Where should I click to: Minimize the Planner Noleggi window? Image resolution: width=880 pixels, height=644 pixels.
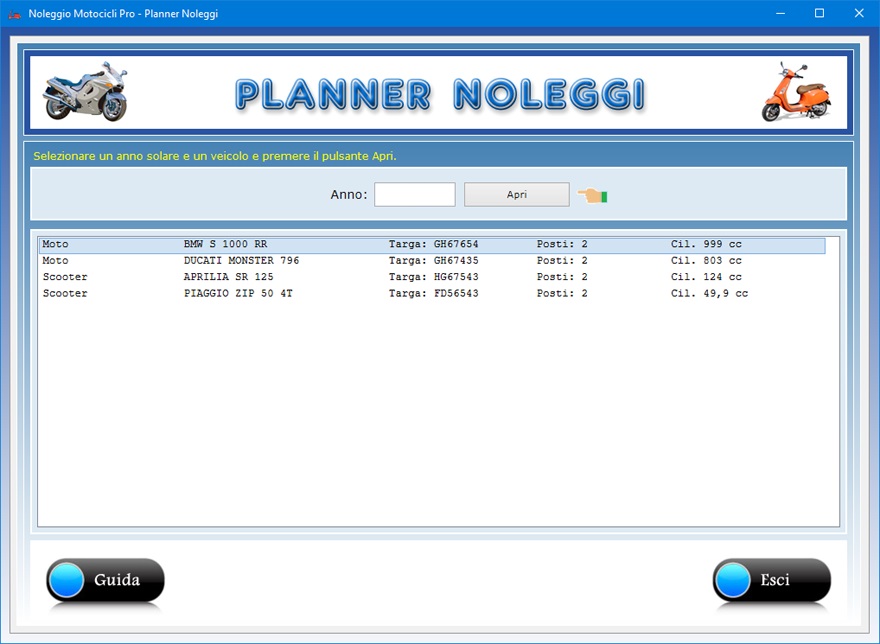780,13
